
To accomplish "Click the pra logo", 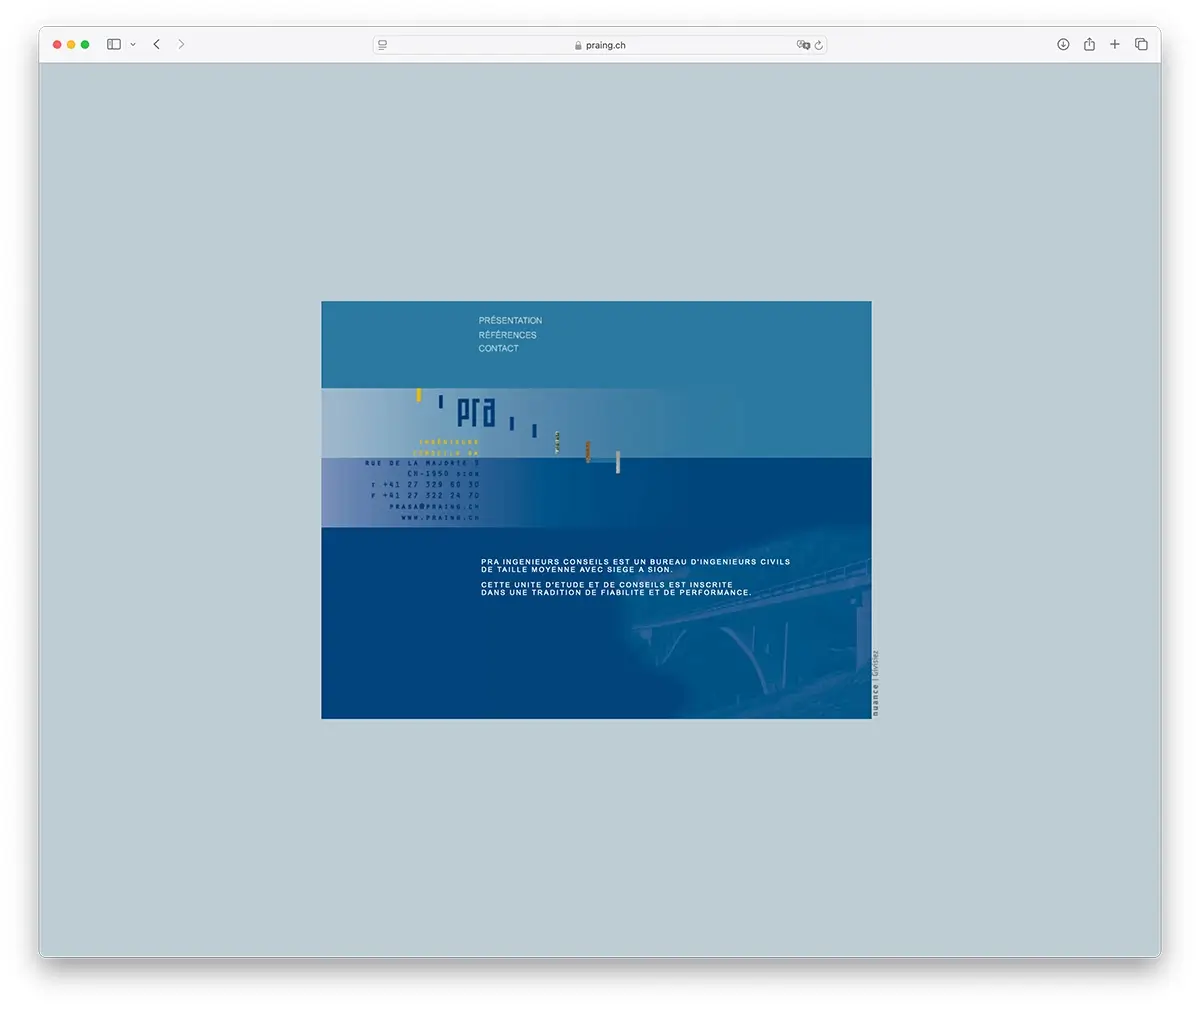I will click(476, 411).
